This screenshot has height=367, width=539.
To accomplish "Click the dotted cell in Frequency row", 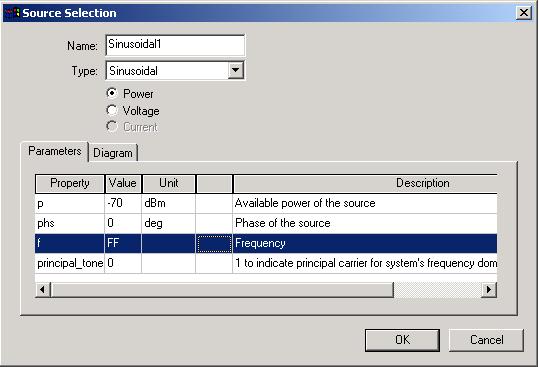I will coord(214,244).
